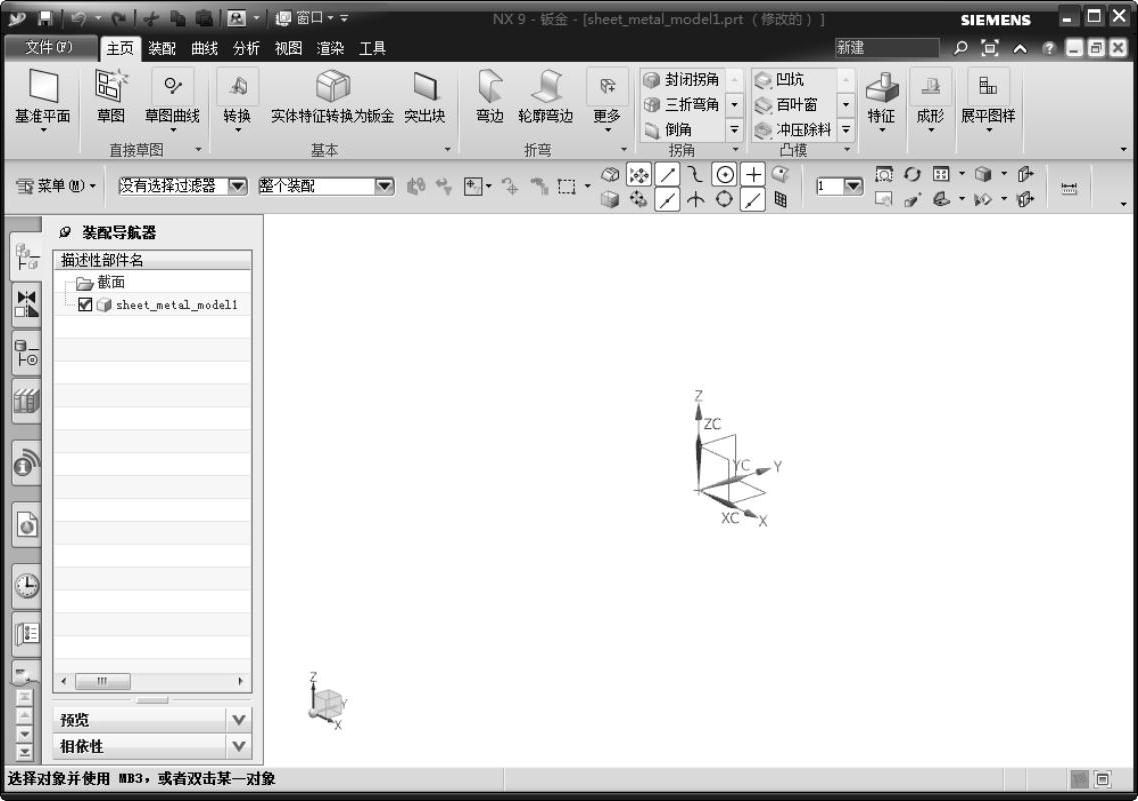
Task: Select the 弯边 (Flange) tool
Action: tap(490, 97)
